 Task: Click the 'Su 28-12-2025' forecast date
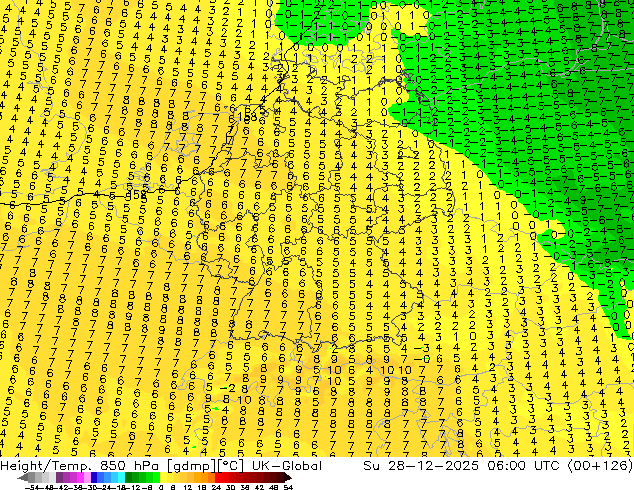coord(421,466)
